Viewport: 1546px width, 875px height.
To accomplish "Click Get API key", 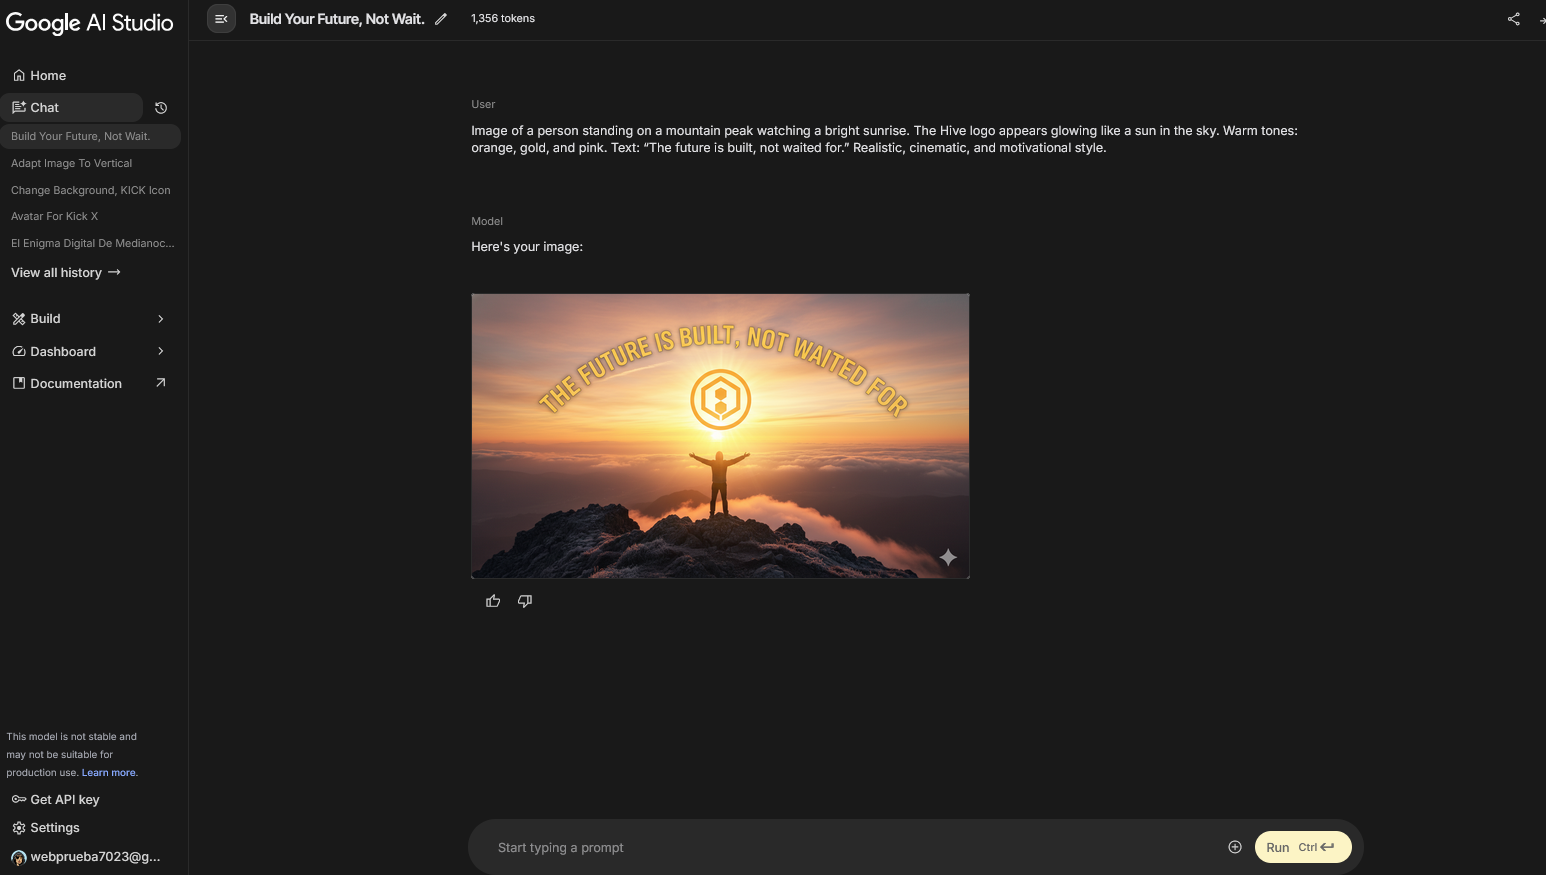I will coord(56,800).
